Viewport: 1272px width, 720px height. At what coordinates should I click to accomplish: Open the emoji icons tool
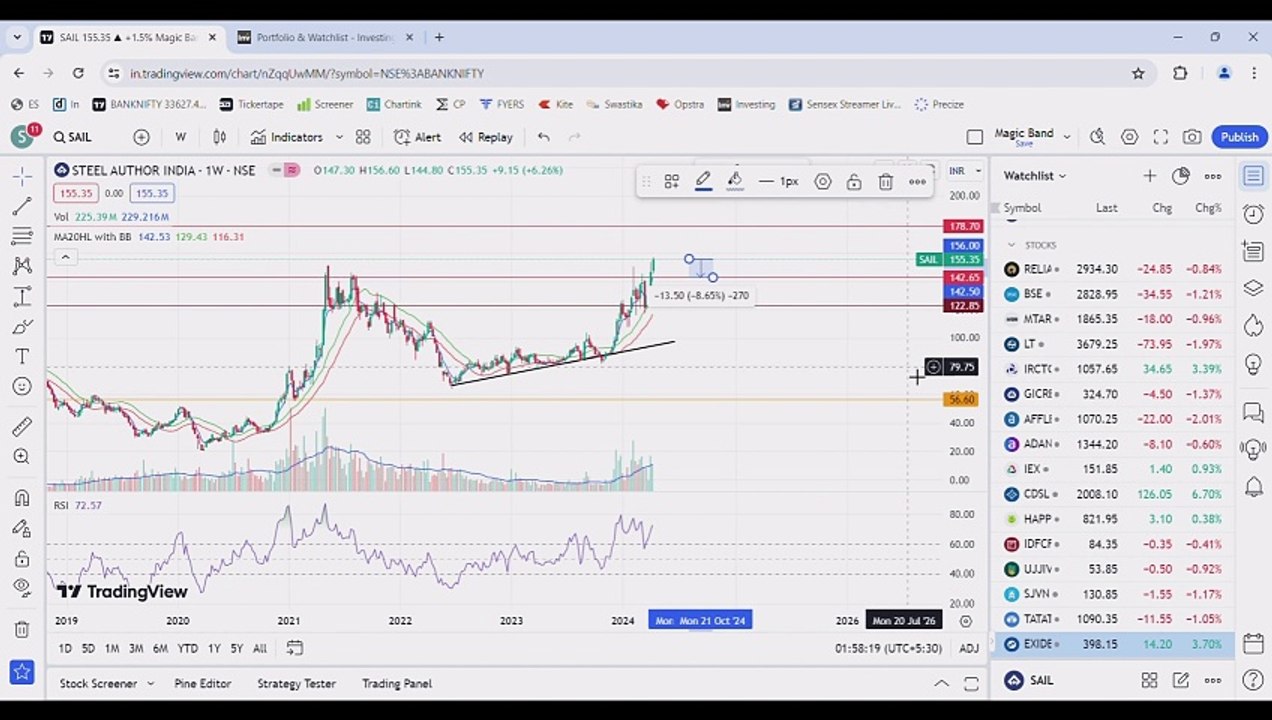pos(21,387)
